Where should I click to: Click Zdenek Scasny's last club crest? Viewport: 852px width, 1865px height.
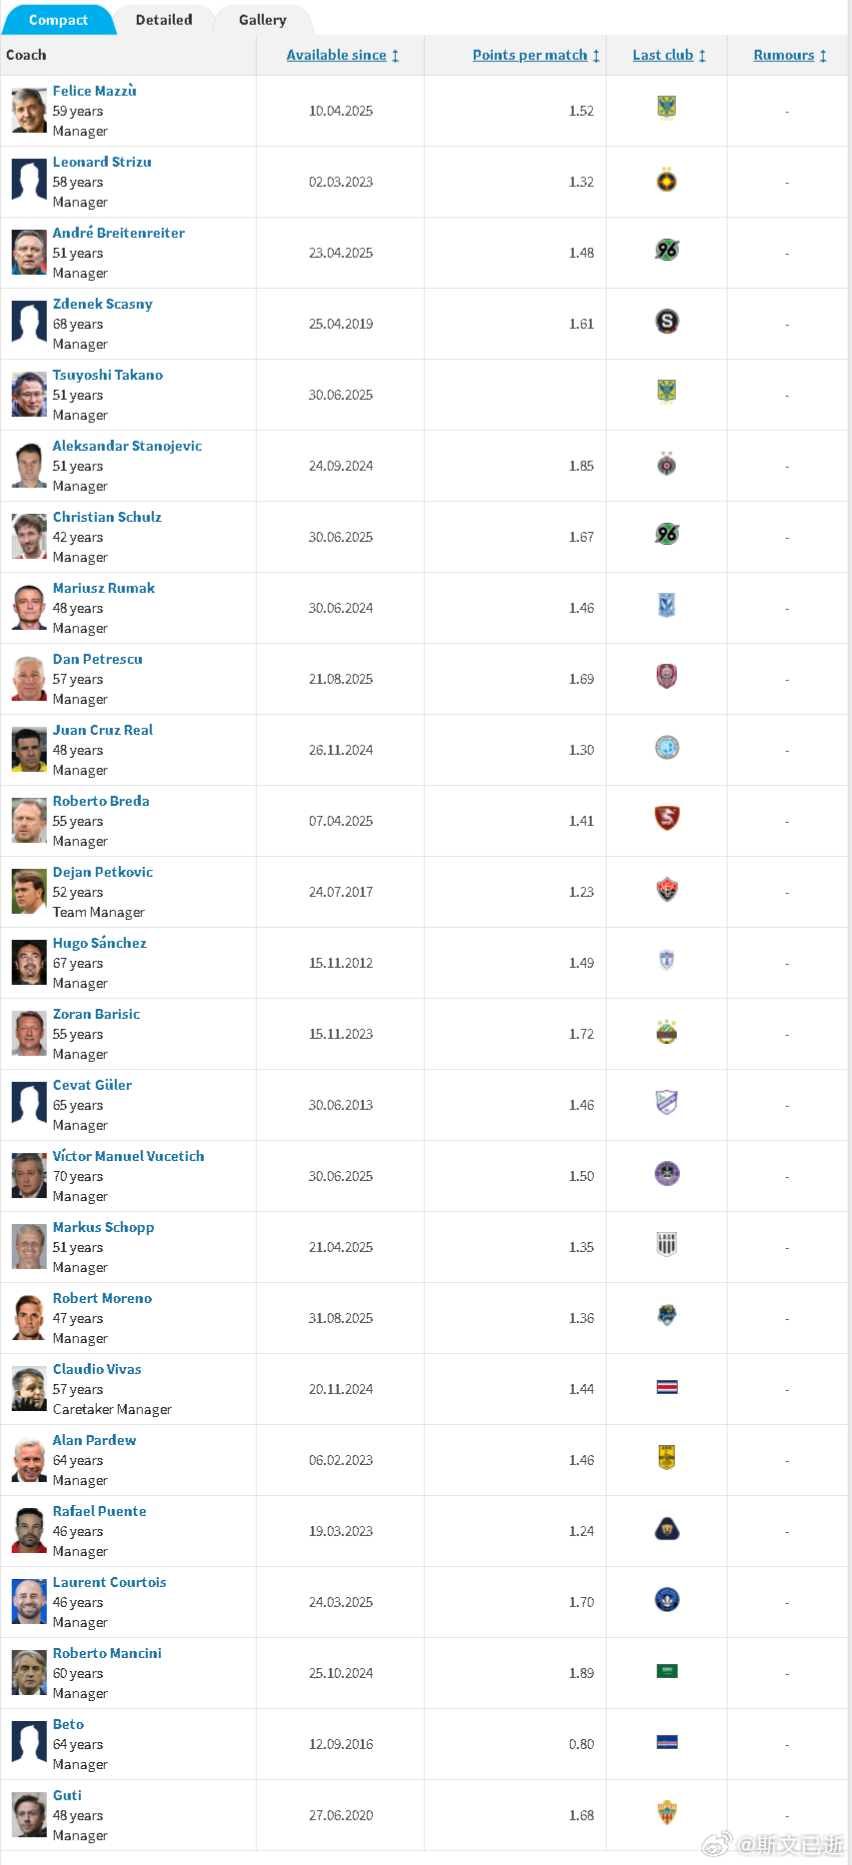tap(667, 321)
